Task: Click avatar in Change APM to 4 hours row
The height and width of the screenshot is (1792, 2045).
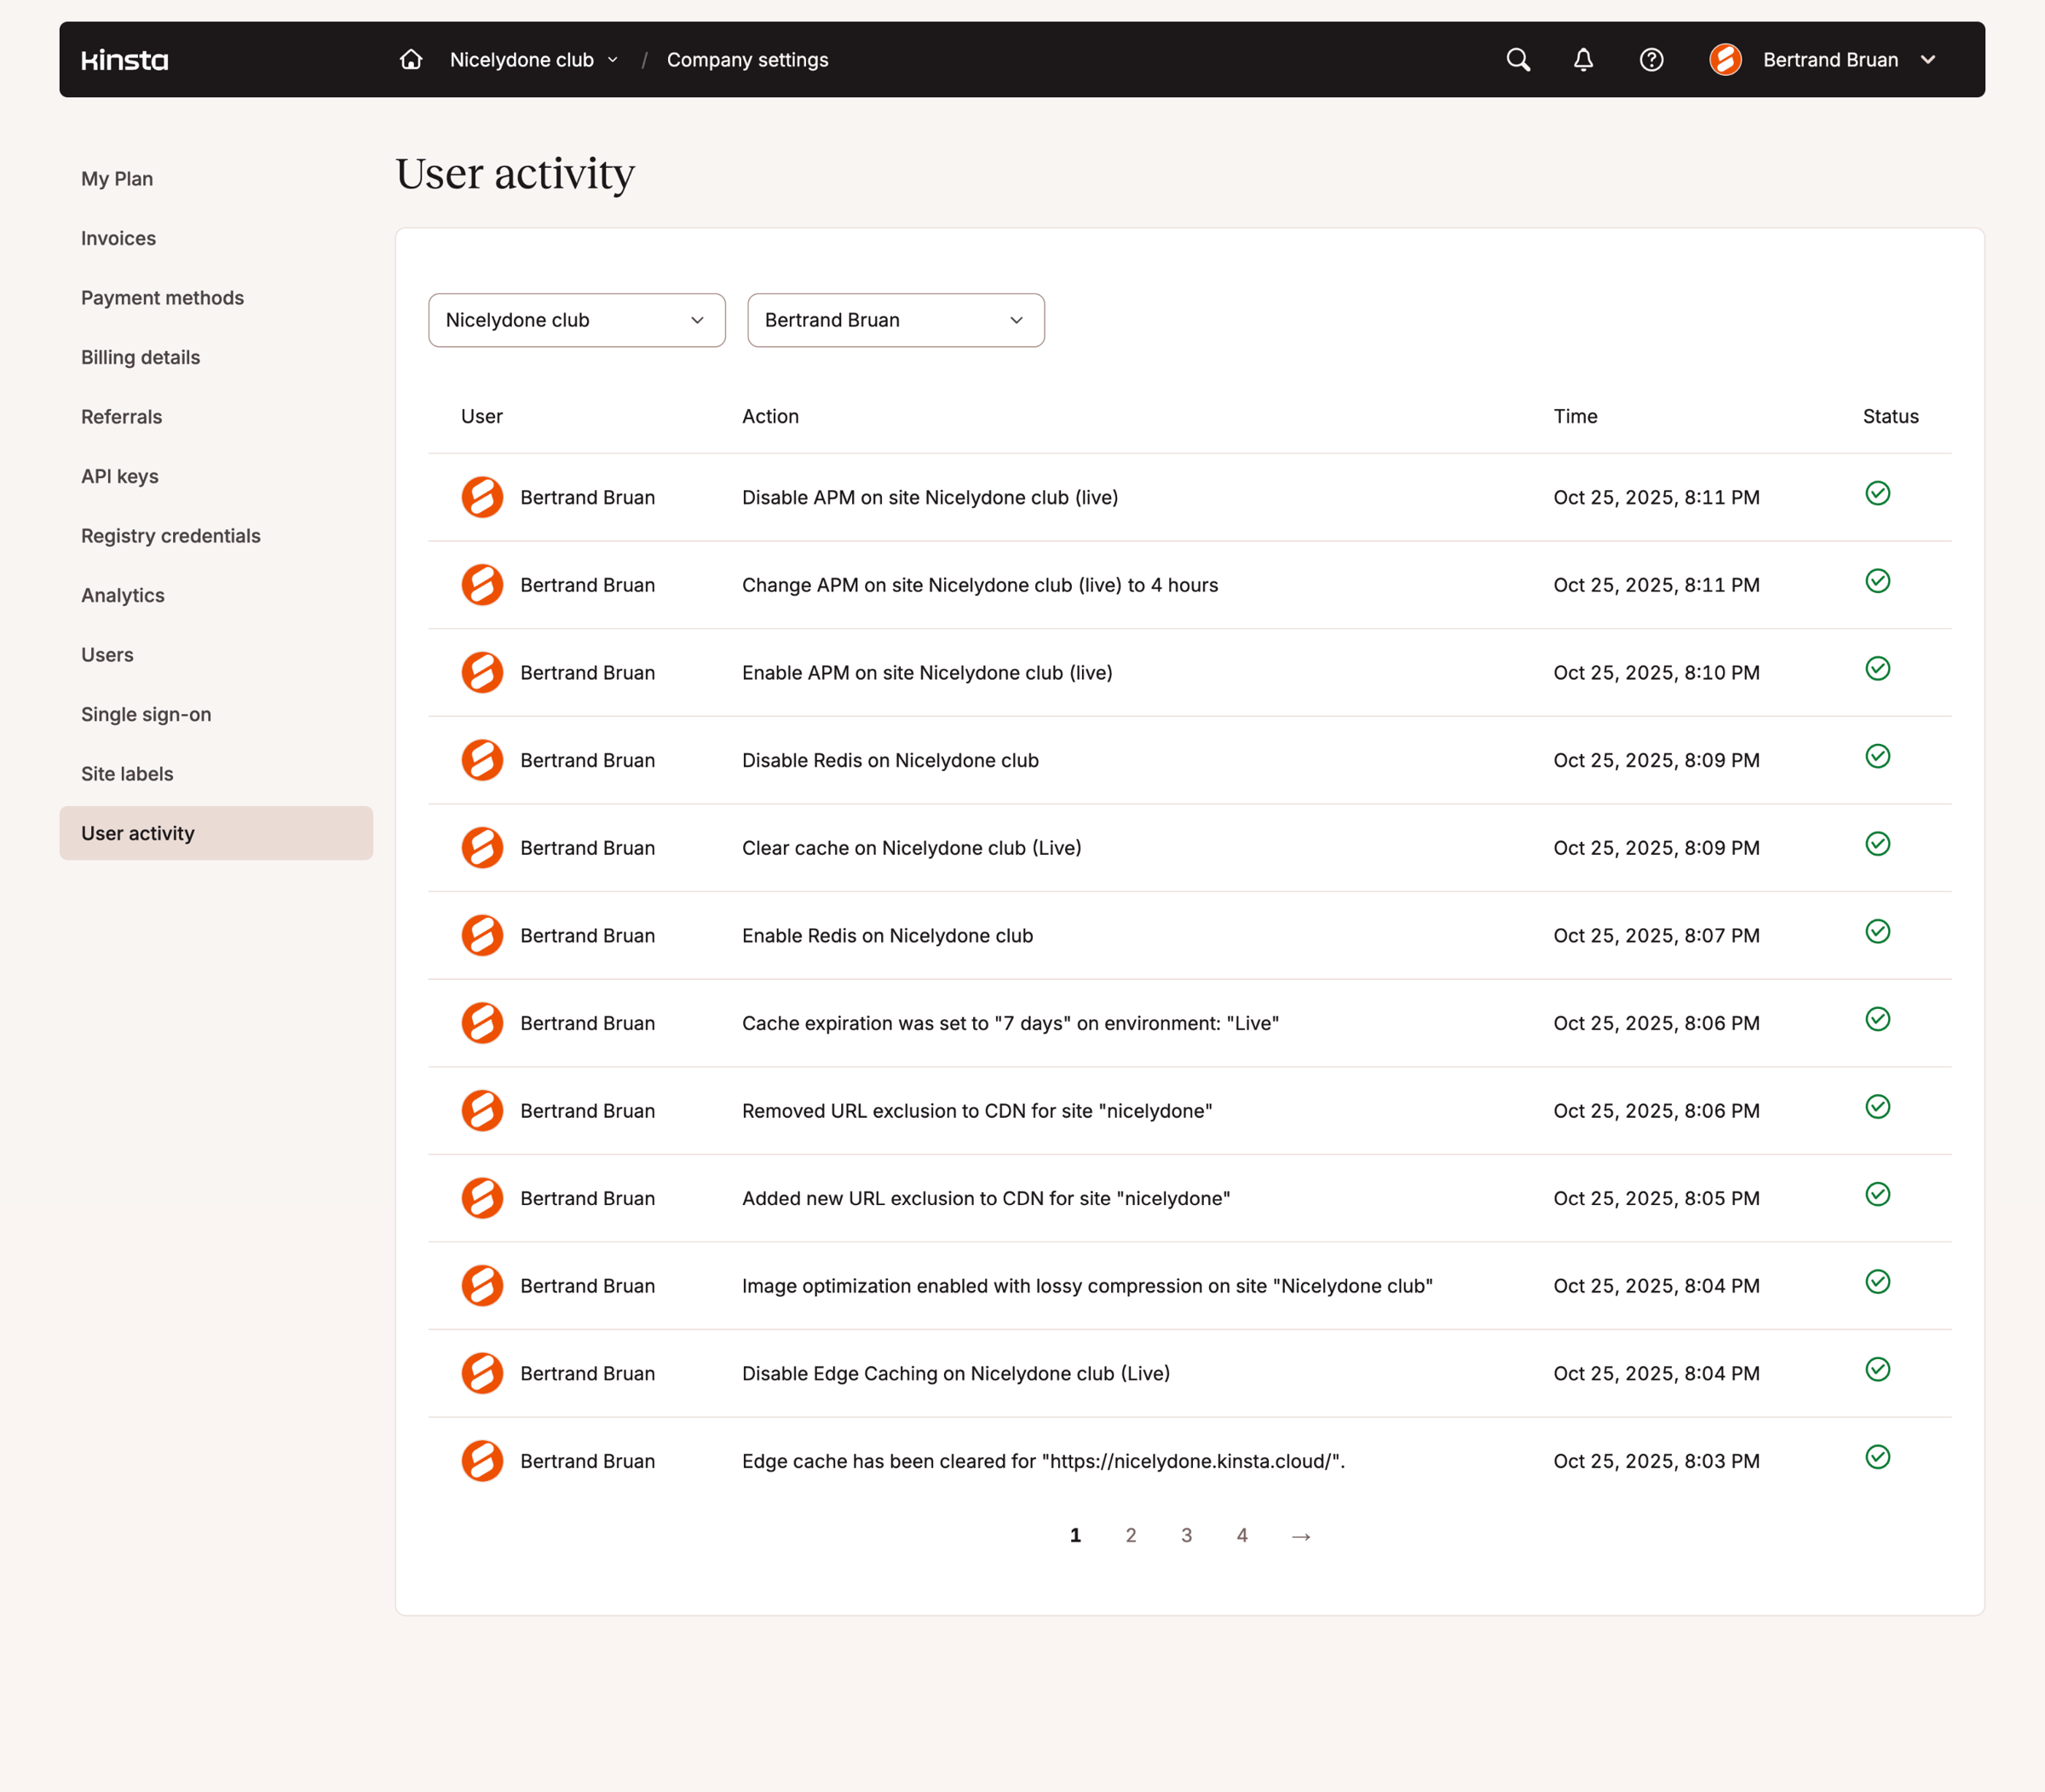Action: pos(482,585)
